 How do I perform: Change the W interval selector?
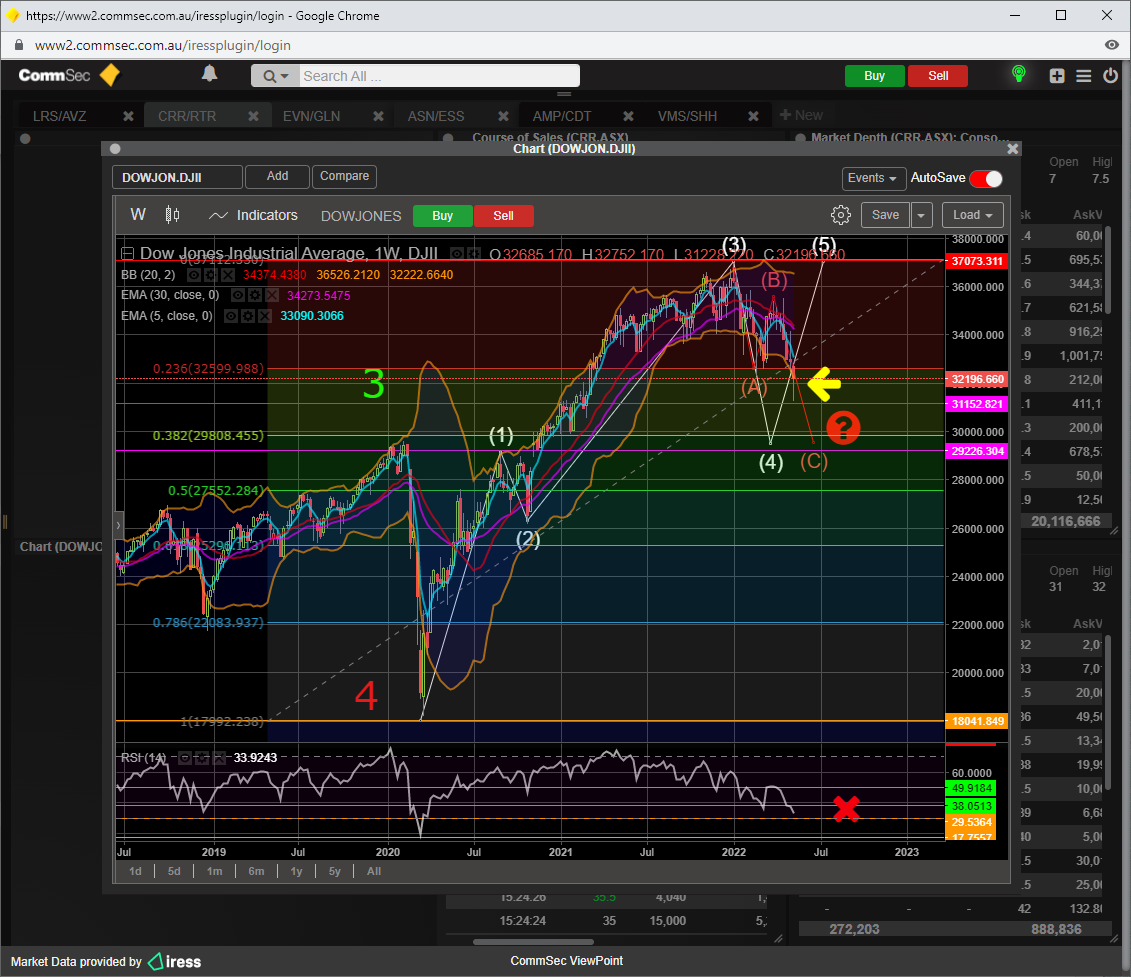(x=138, y=215)
